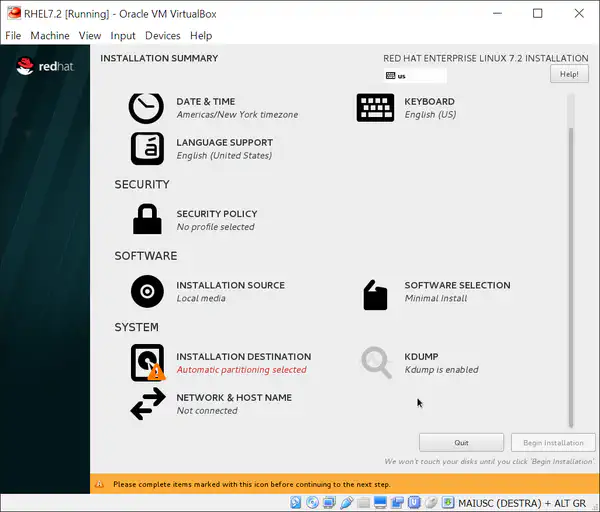Open Keyboard layout settings icon
The height and width of the screenshot is (512, 600).
tap(375, 107)
